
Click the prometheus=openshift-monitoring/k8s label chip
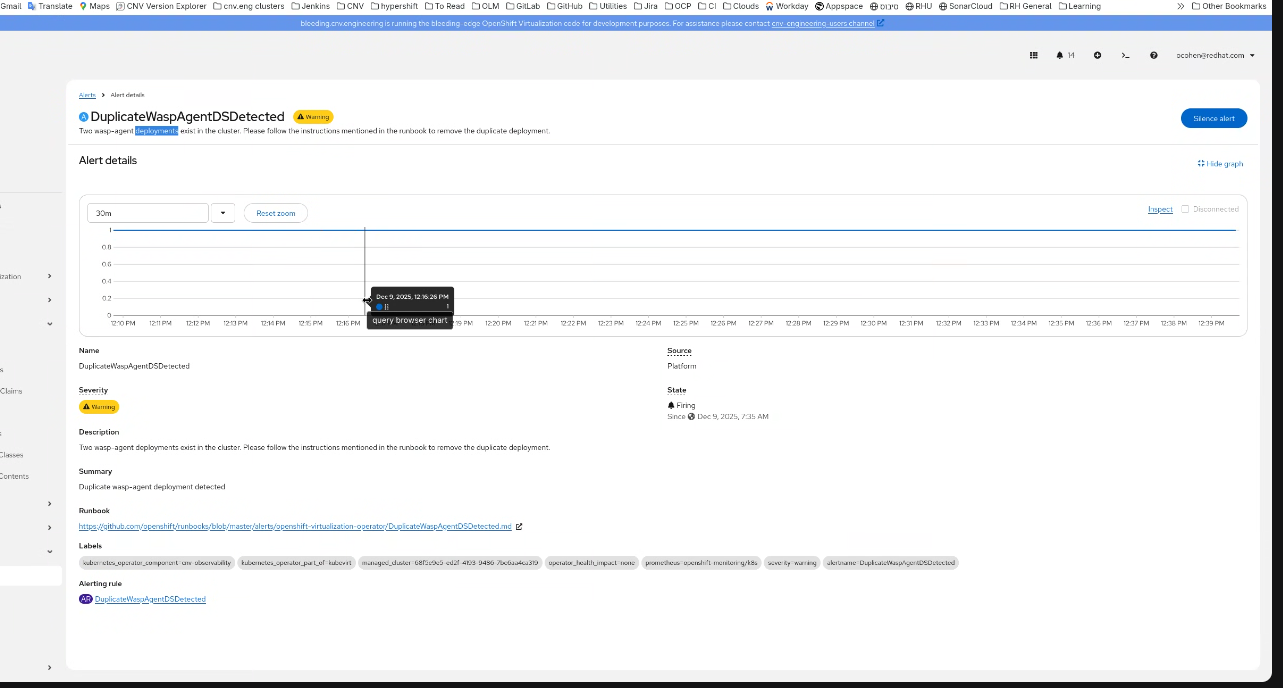(x=701, y=562)
